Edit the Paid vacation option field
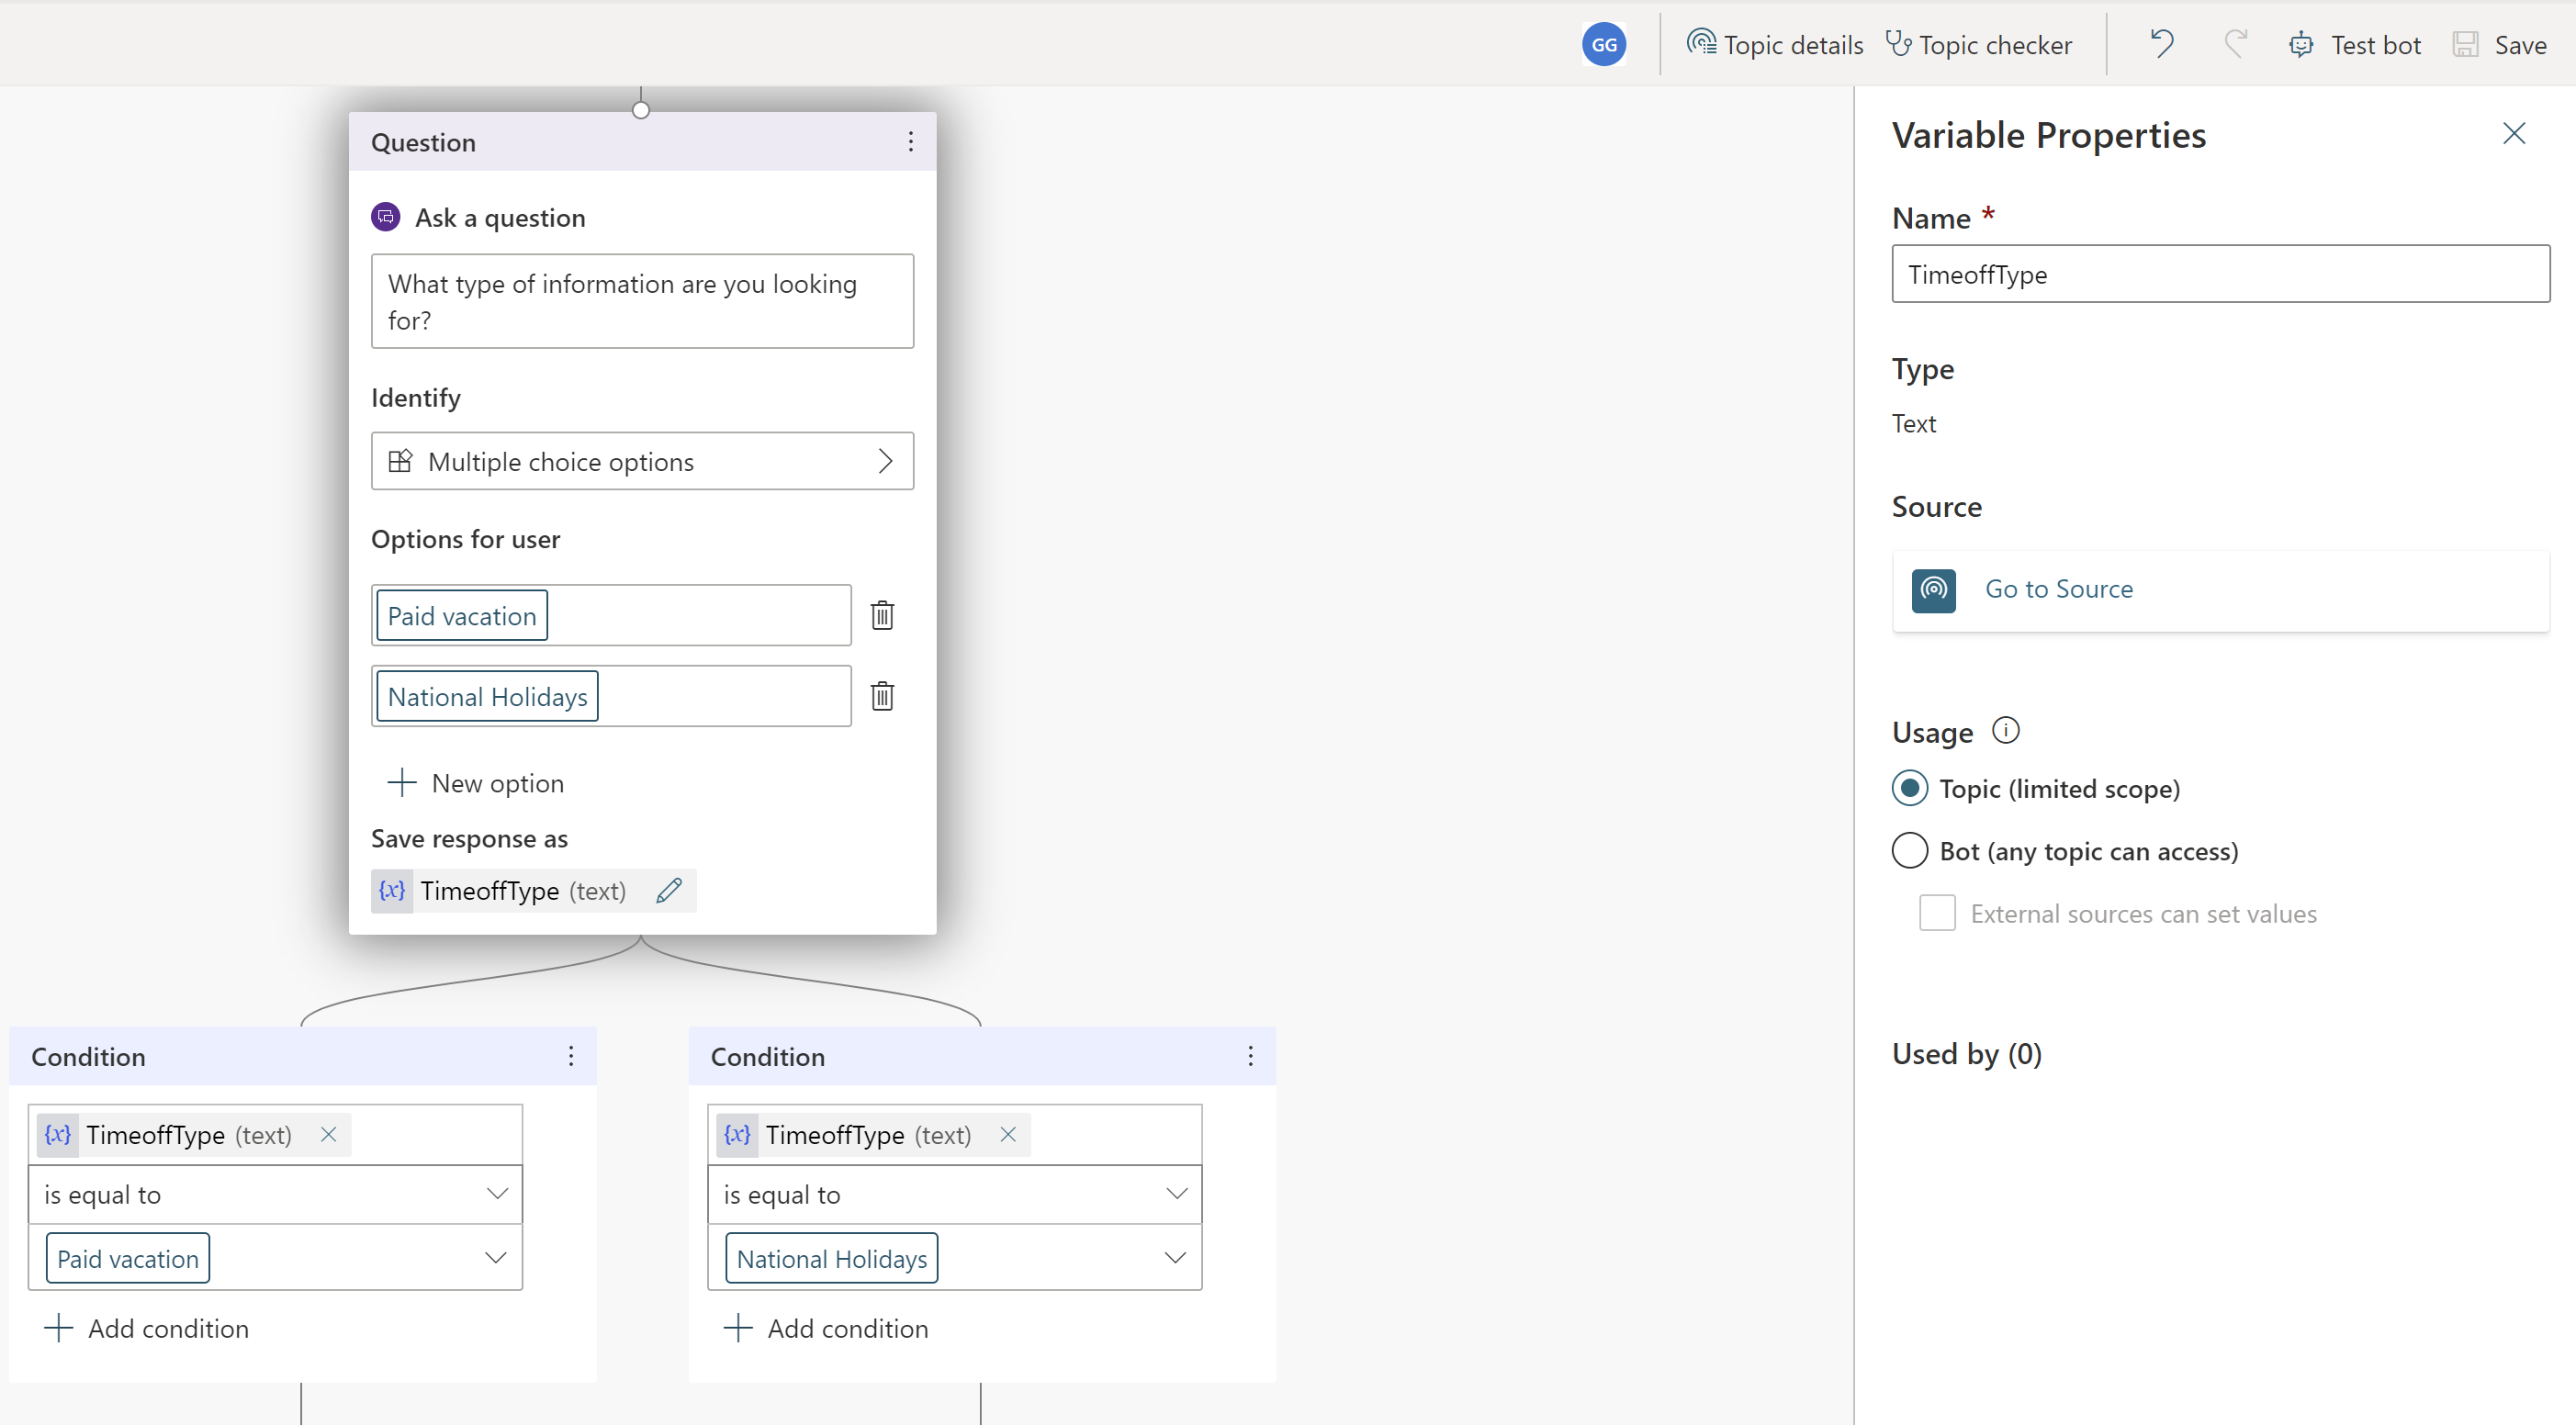Image resolution: width=2576 pixels, height=1425 pixels. coord(611,615)
